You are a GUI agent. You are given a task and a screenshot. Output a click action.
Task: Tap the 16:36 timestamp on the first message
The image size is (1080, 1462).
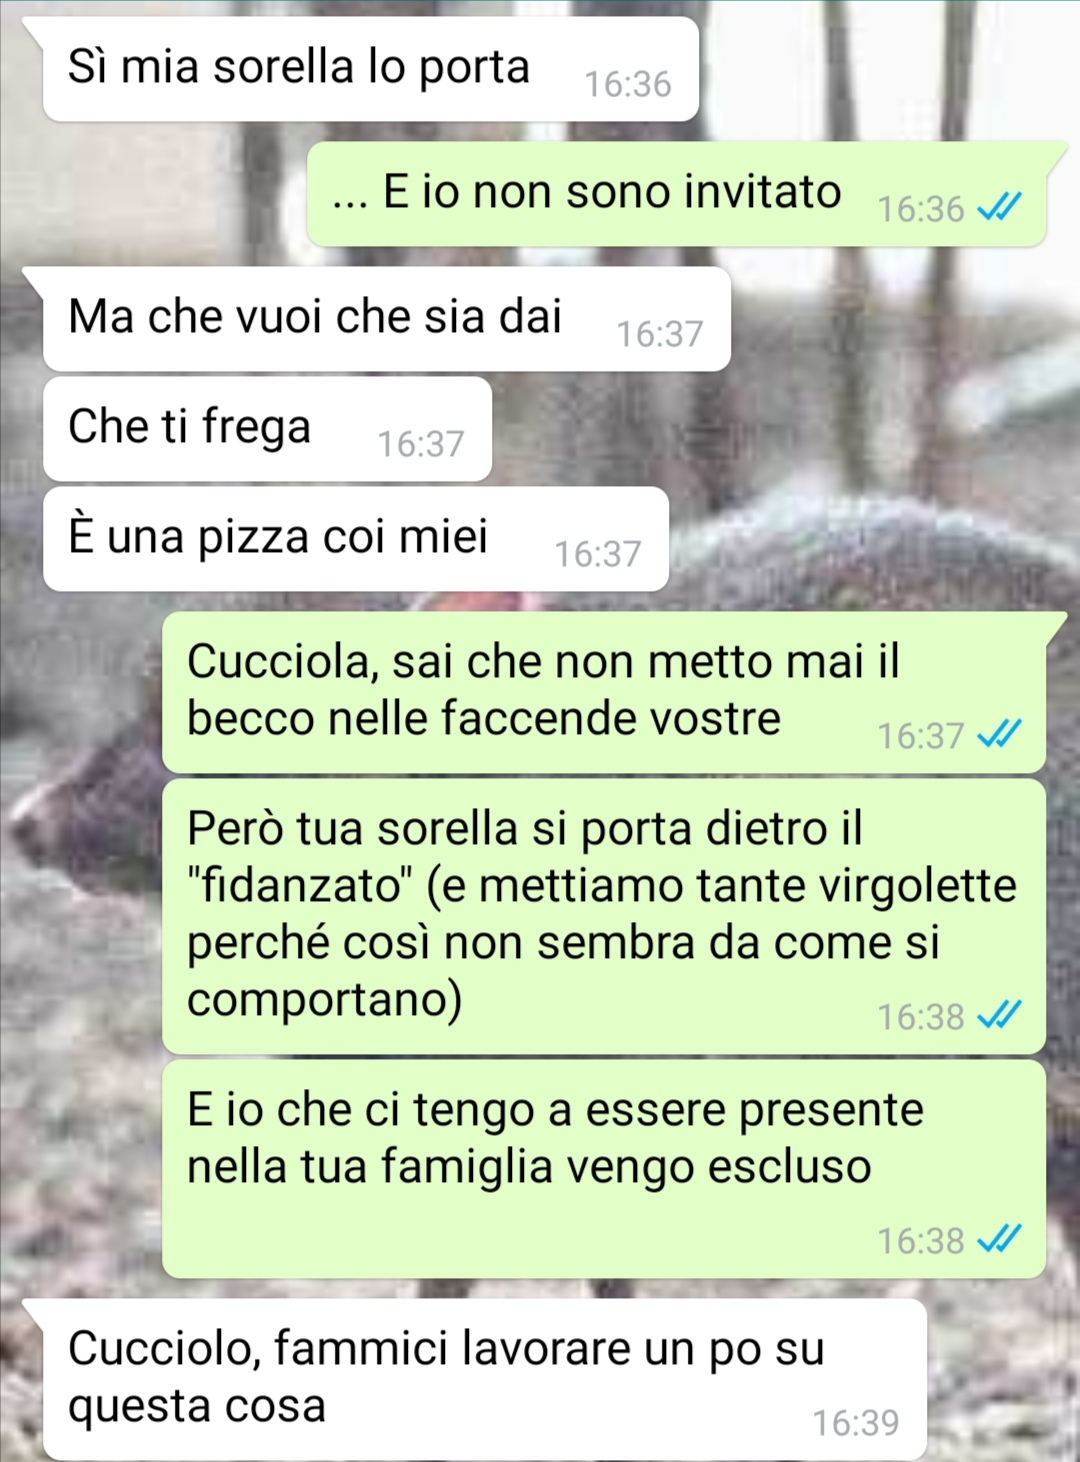(628, 84)
